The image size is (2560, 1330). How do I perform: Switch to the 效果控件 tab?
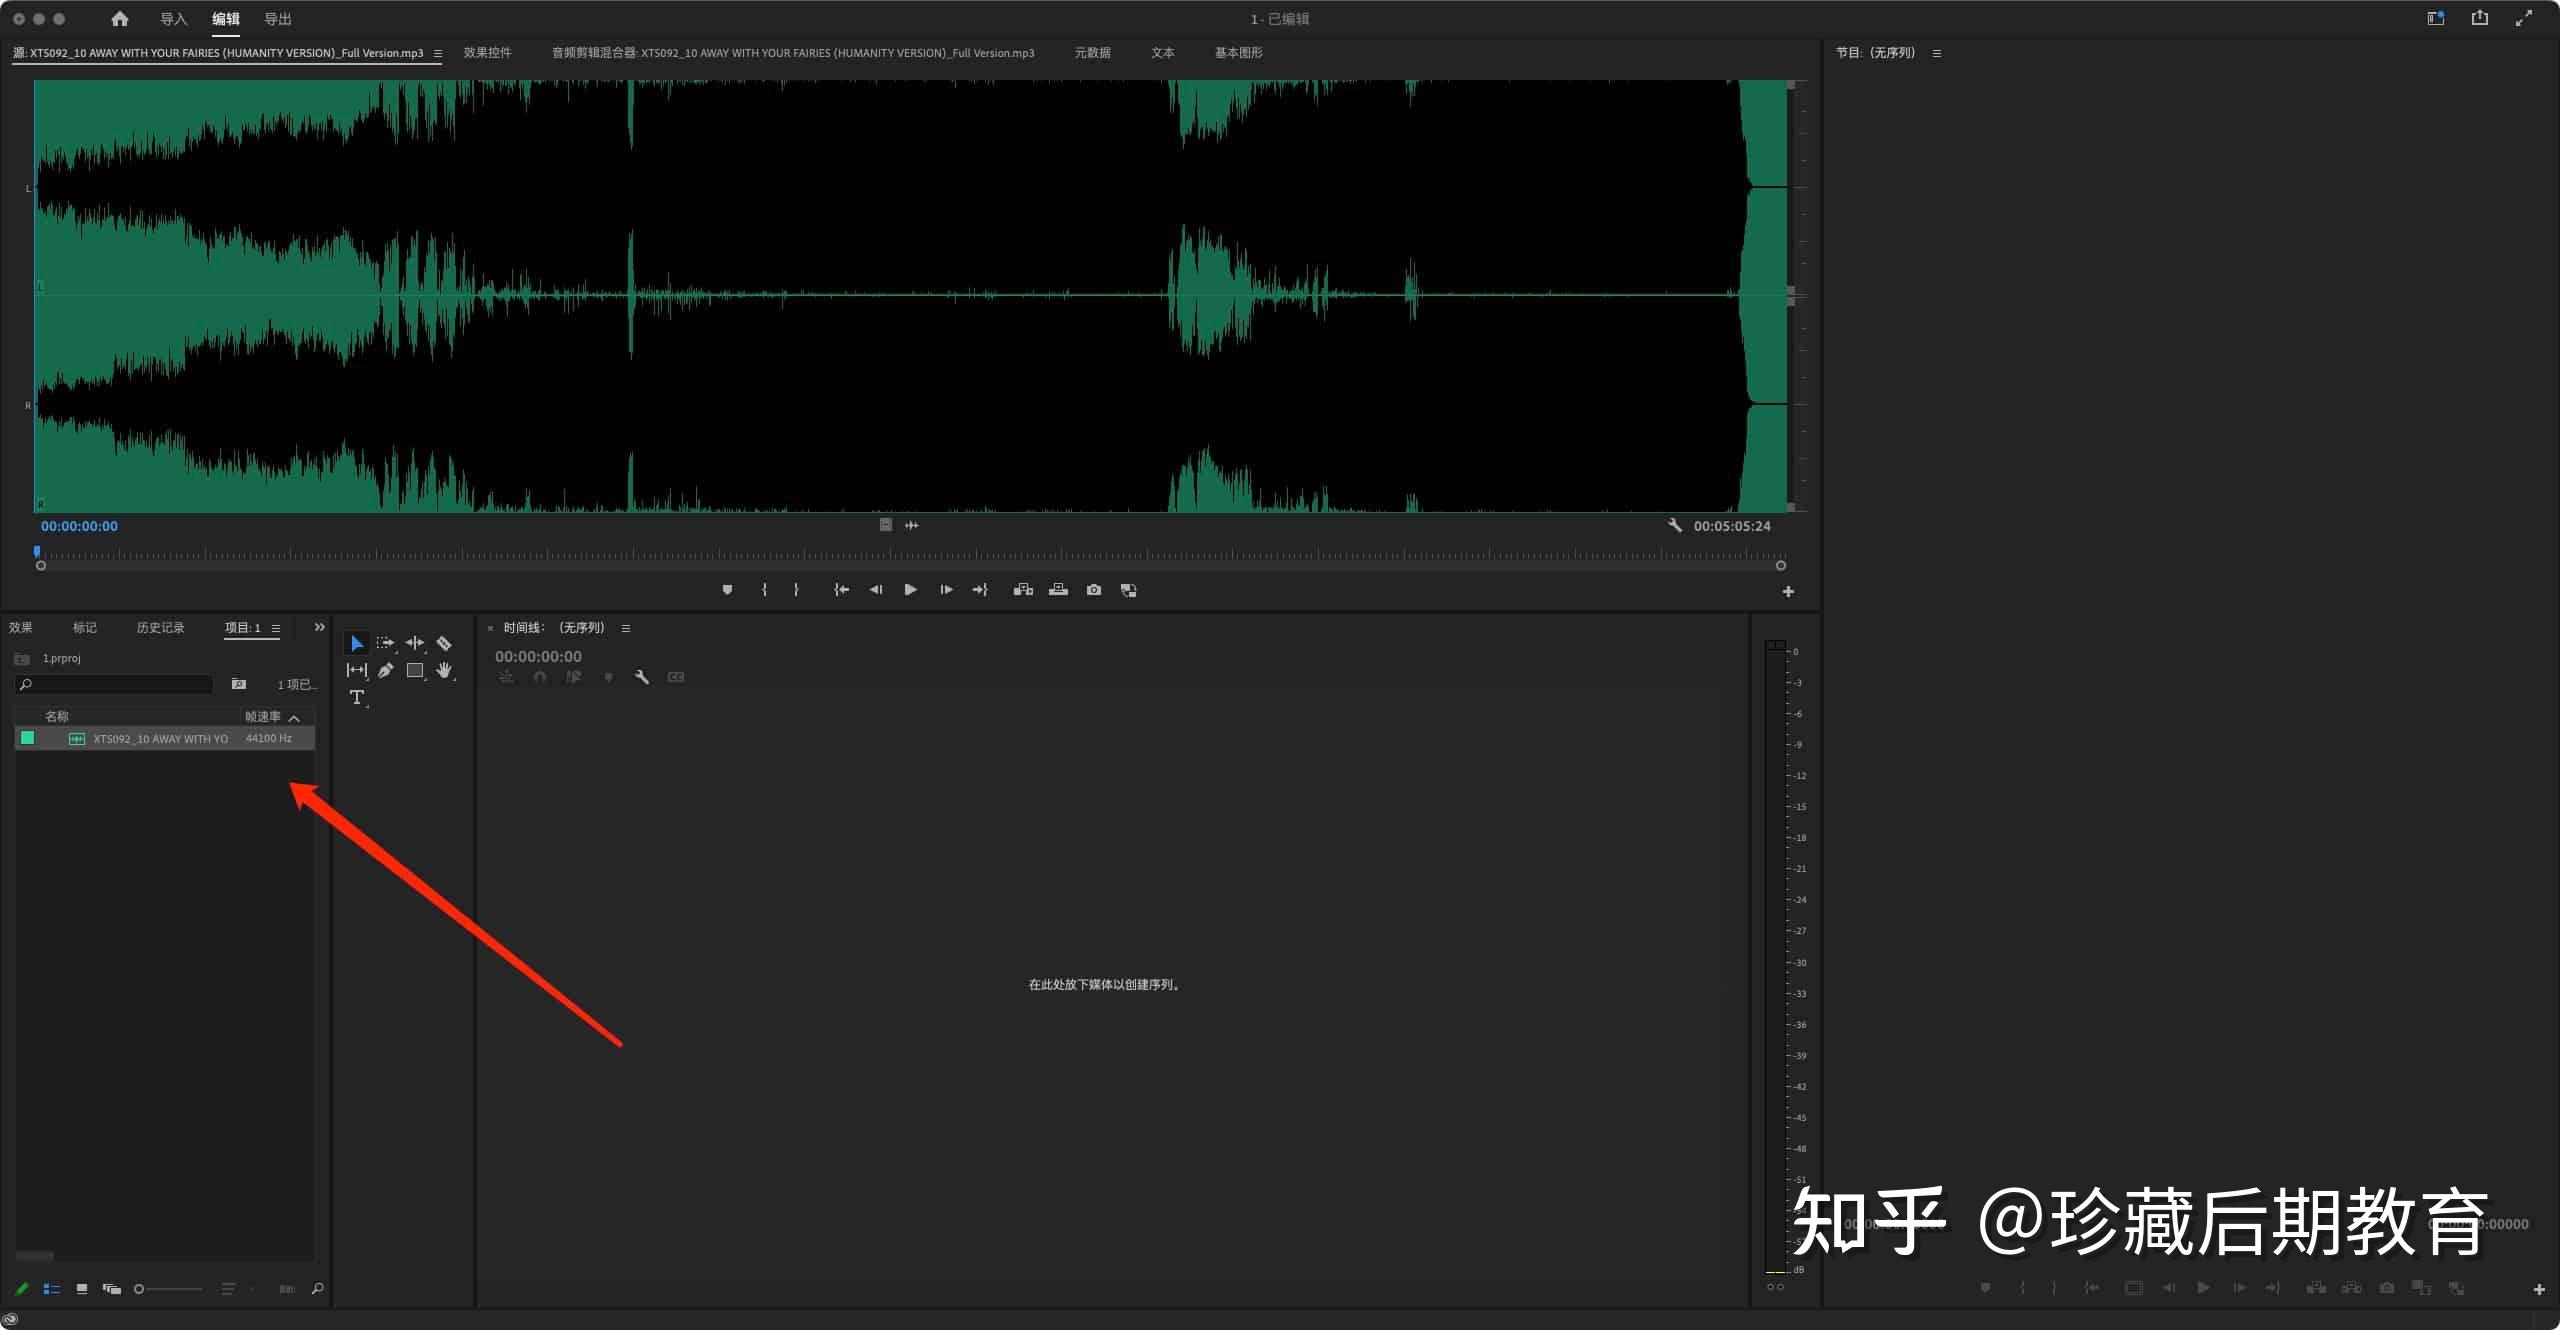tap(487, 53)
